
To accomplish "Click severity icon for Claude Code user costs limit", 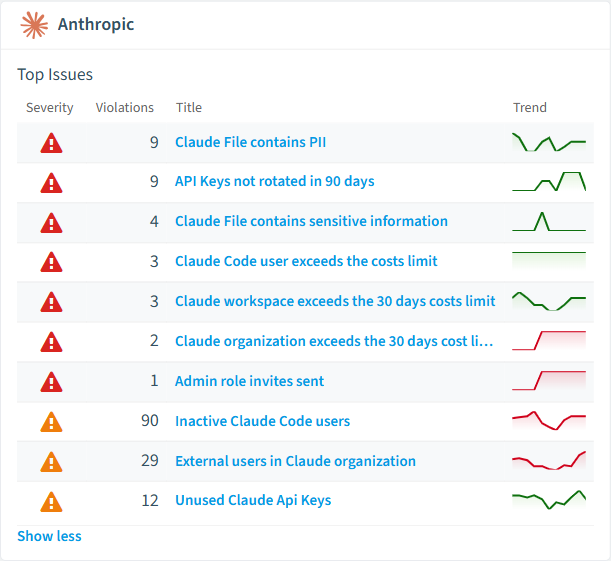I will pyautogui.click(x=51, y=262).
